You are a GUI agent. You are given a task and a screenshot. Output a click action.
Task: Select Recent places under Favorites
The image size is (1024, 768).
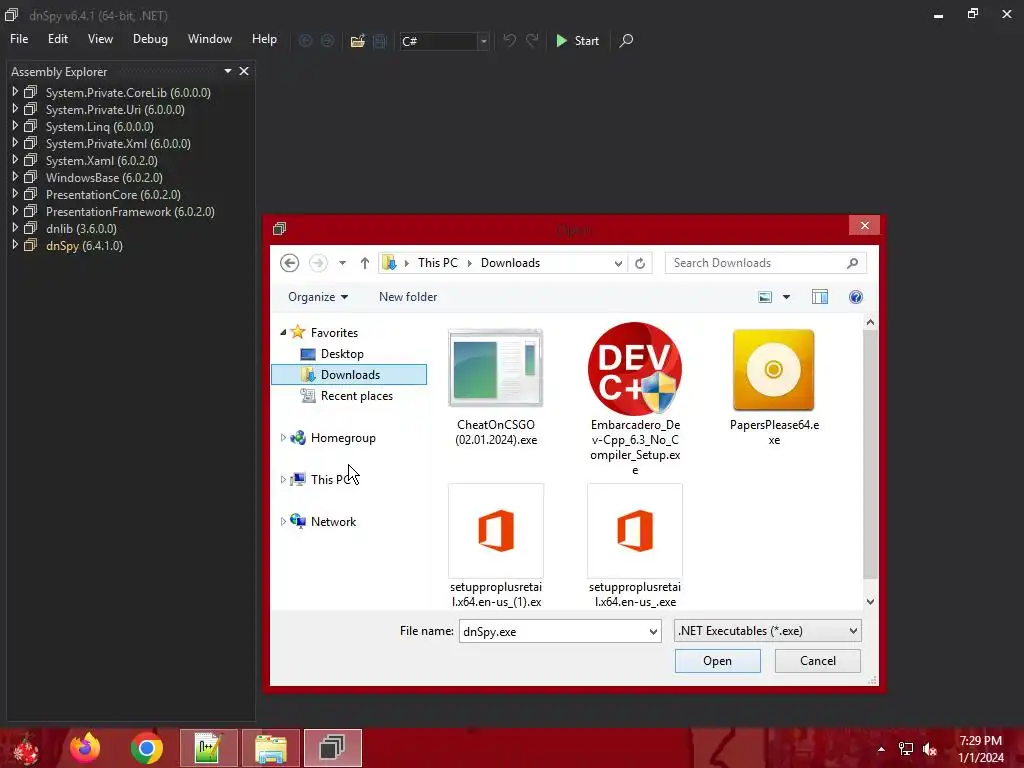[356, 396]
